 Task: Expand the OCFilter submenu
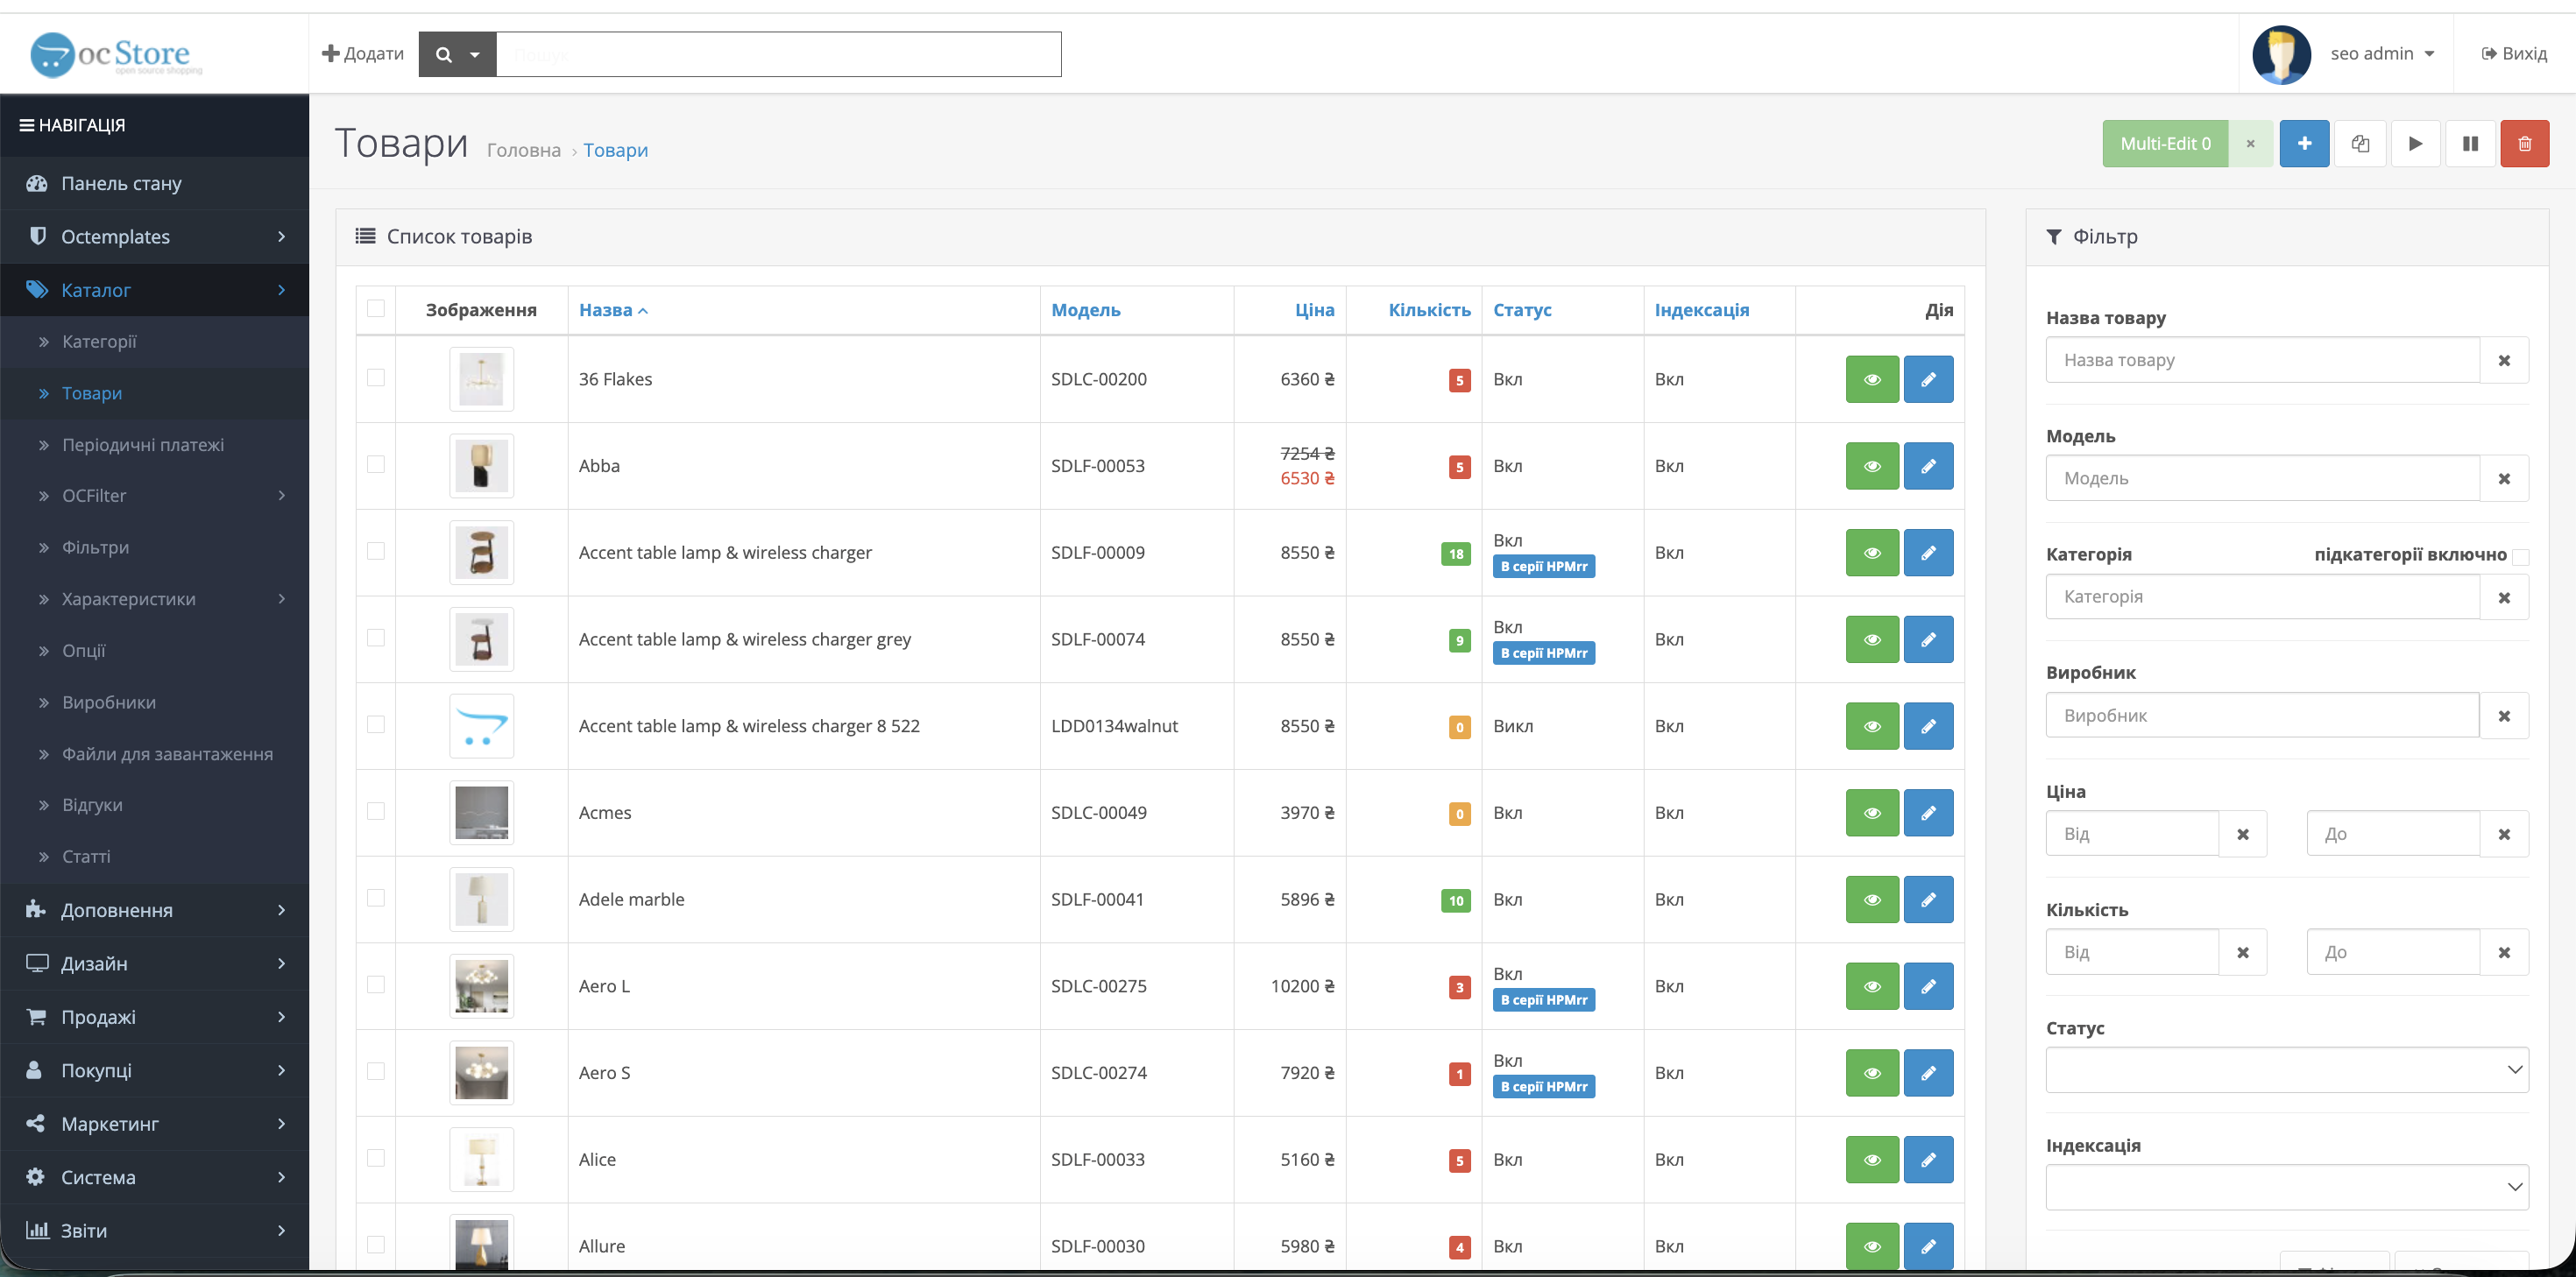coord(155,496)
